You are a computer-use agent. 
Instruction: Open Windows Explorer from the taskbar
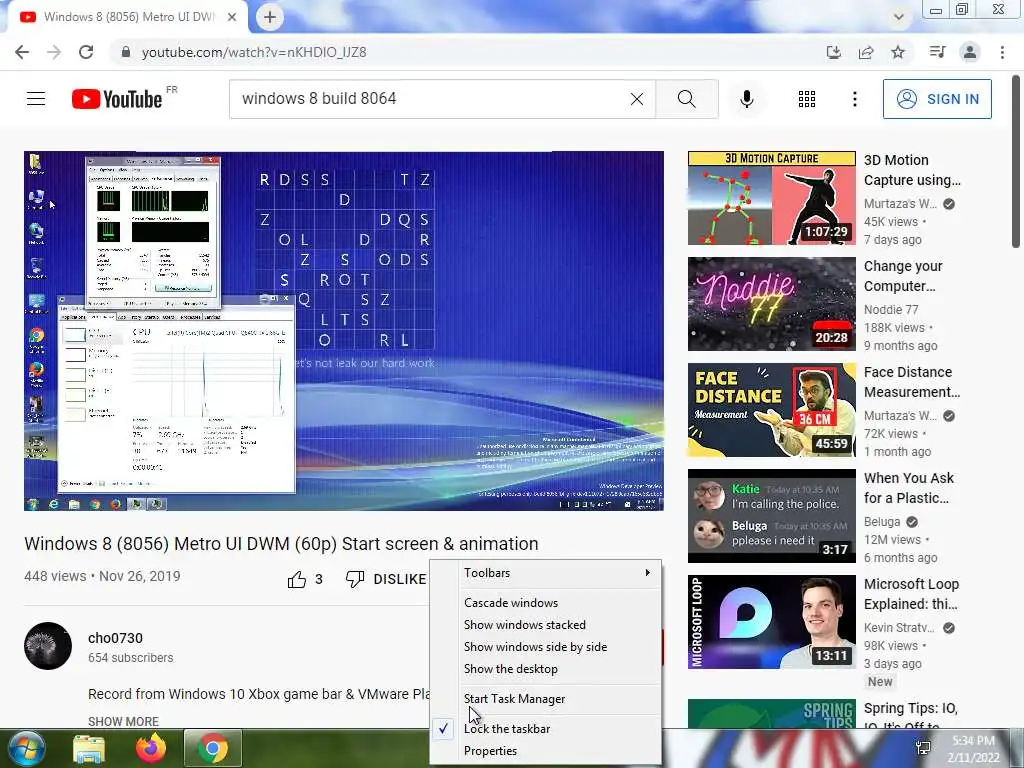click(x=89, y=749)
